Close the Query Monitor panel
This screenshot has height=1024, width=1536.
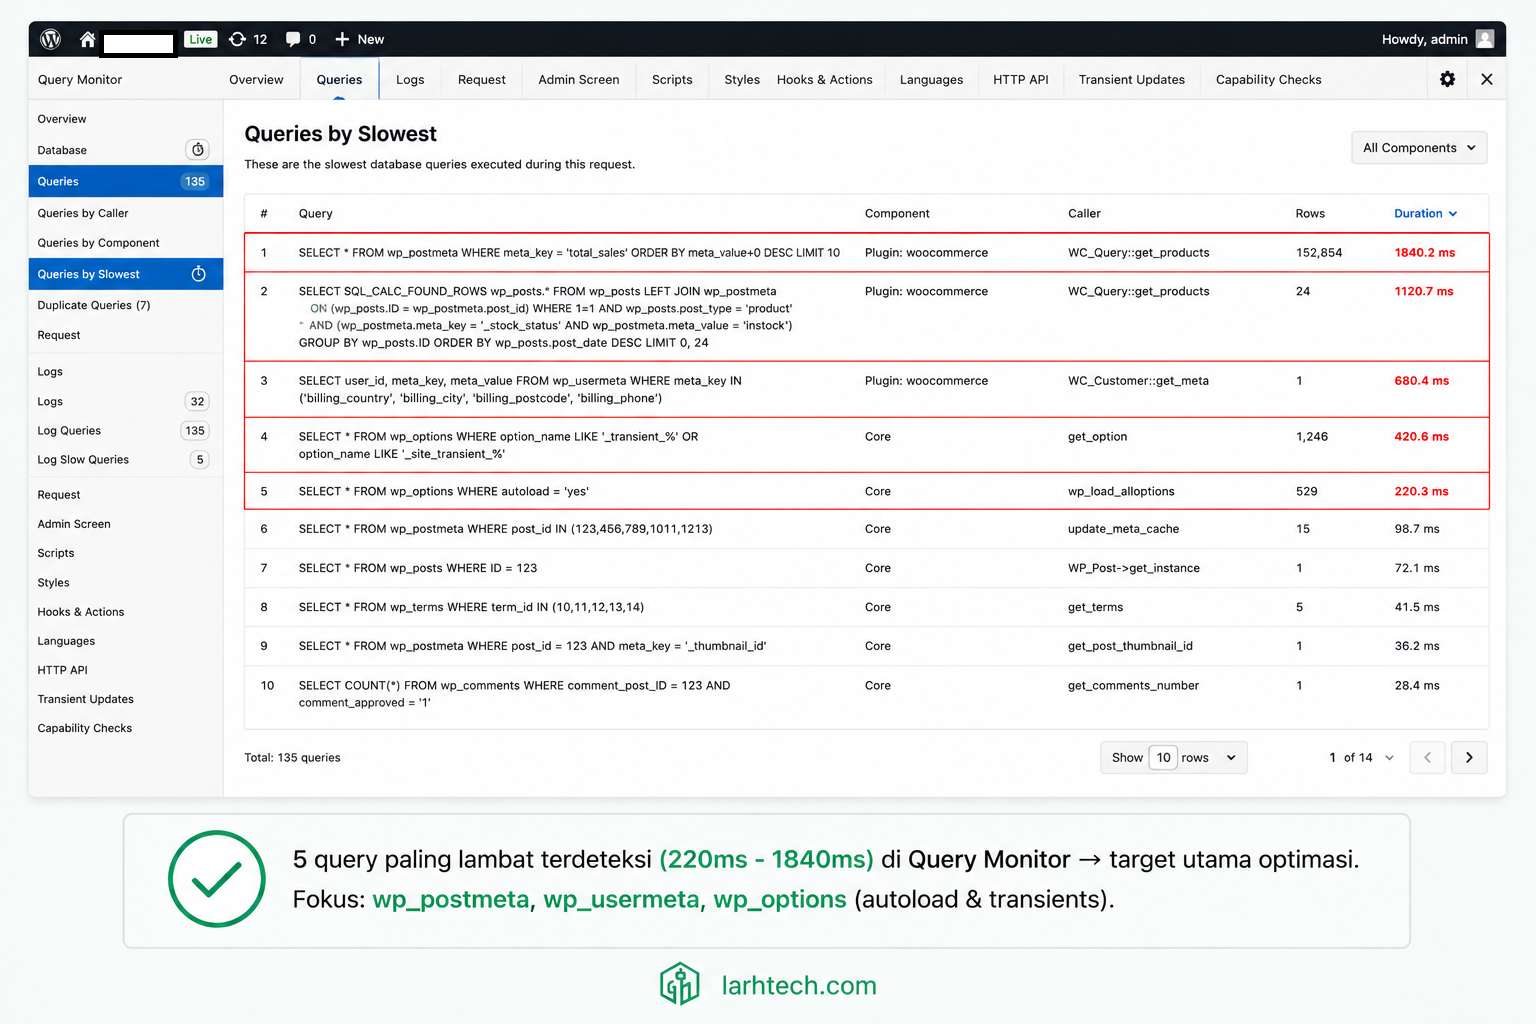point(1487,79)
